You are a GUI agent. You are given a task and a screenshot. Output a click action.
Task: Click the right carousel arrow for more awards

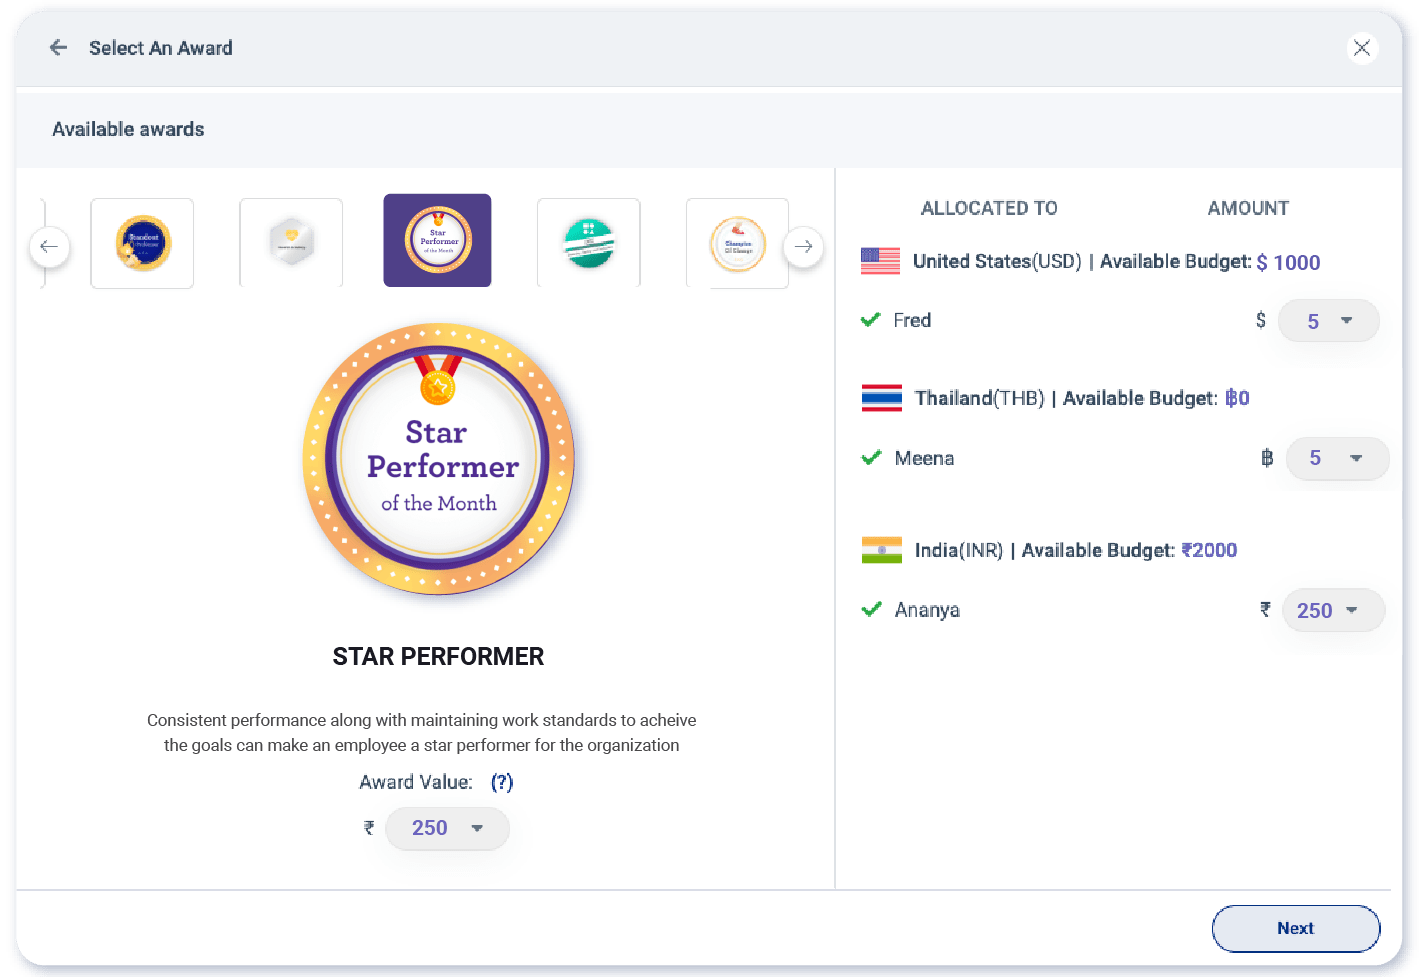coord(803,245)
